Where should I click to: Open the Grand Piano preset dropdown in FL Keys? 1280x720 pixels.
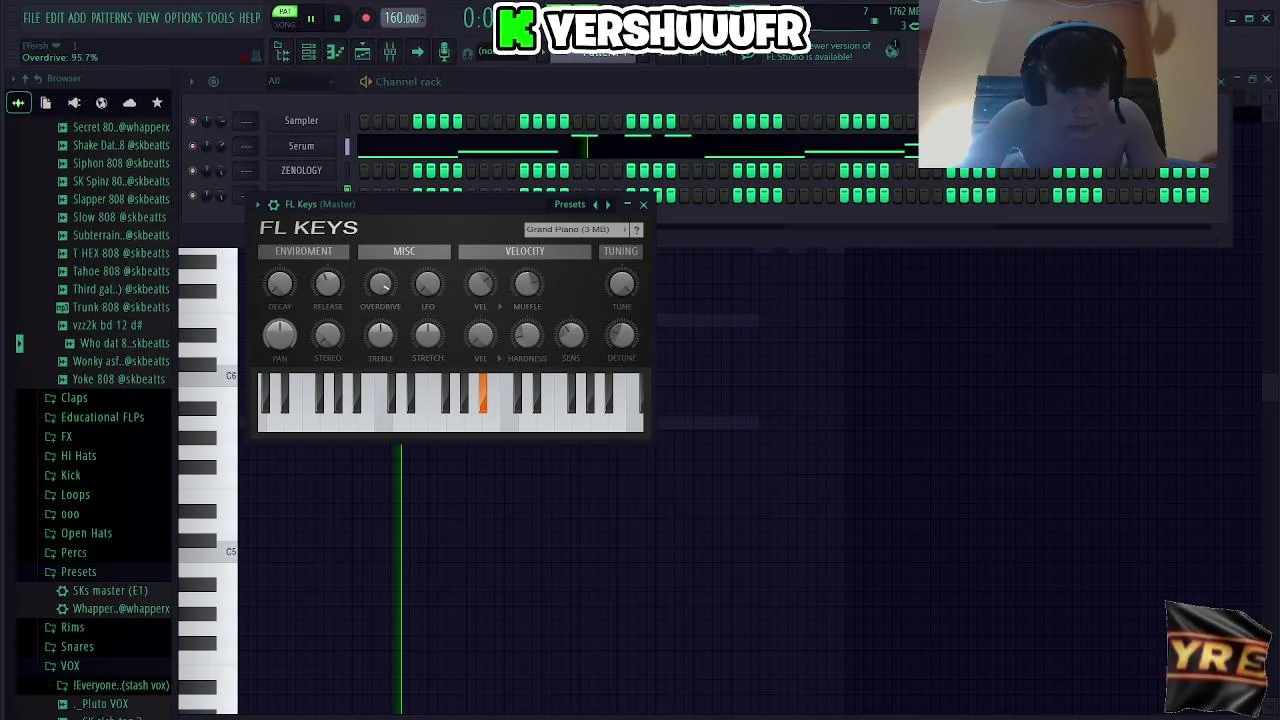click(576, 230)
